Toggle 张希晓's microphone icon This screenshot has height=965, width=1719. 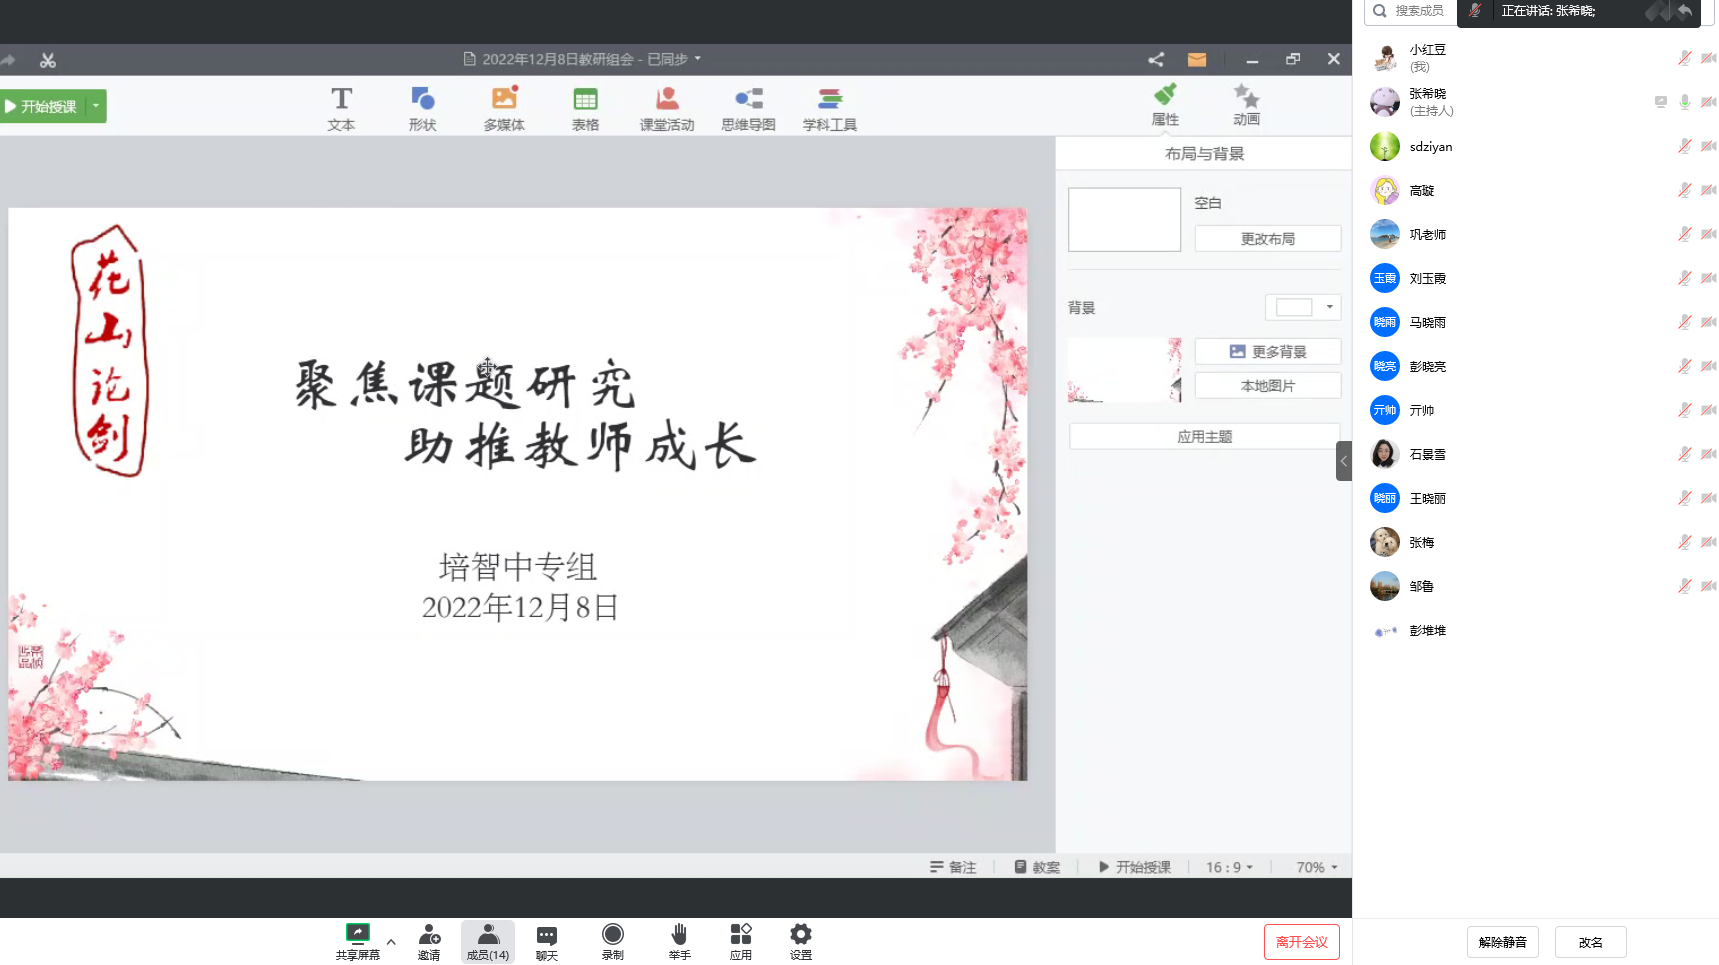coord(1684,102)
